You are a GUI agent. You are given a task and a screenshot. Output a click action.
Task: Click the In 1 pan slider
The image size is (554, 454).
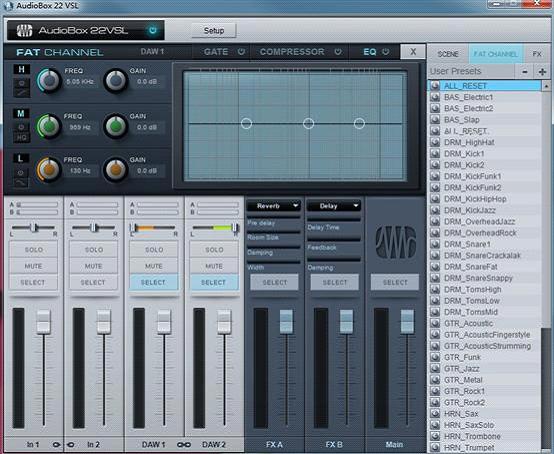34,228
